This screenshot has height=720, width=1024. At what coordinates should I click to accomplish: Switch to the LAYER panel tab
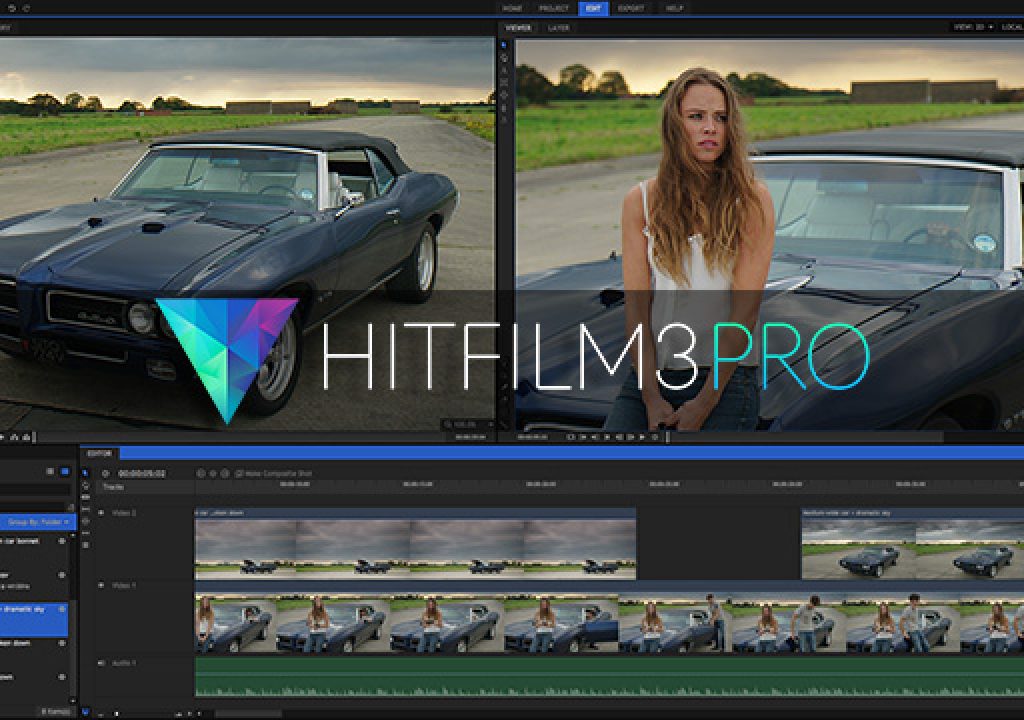[x=559, y=28]
